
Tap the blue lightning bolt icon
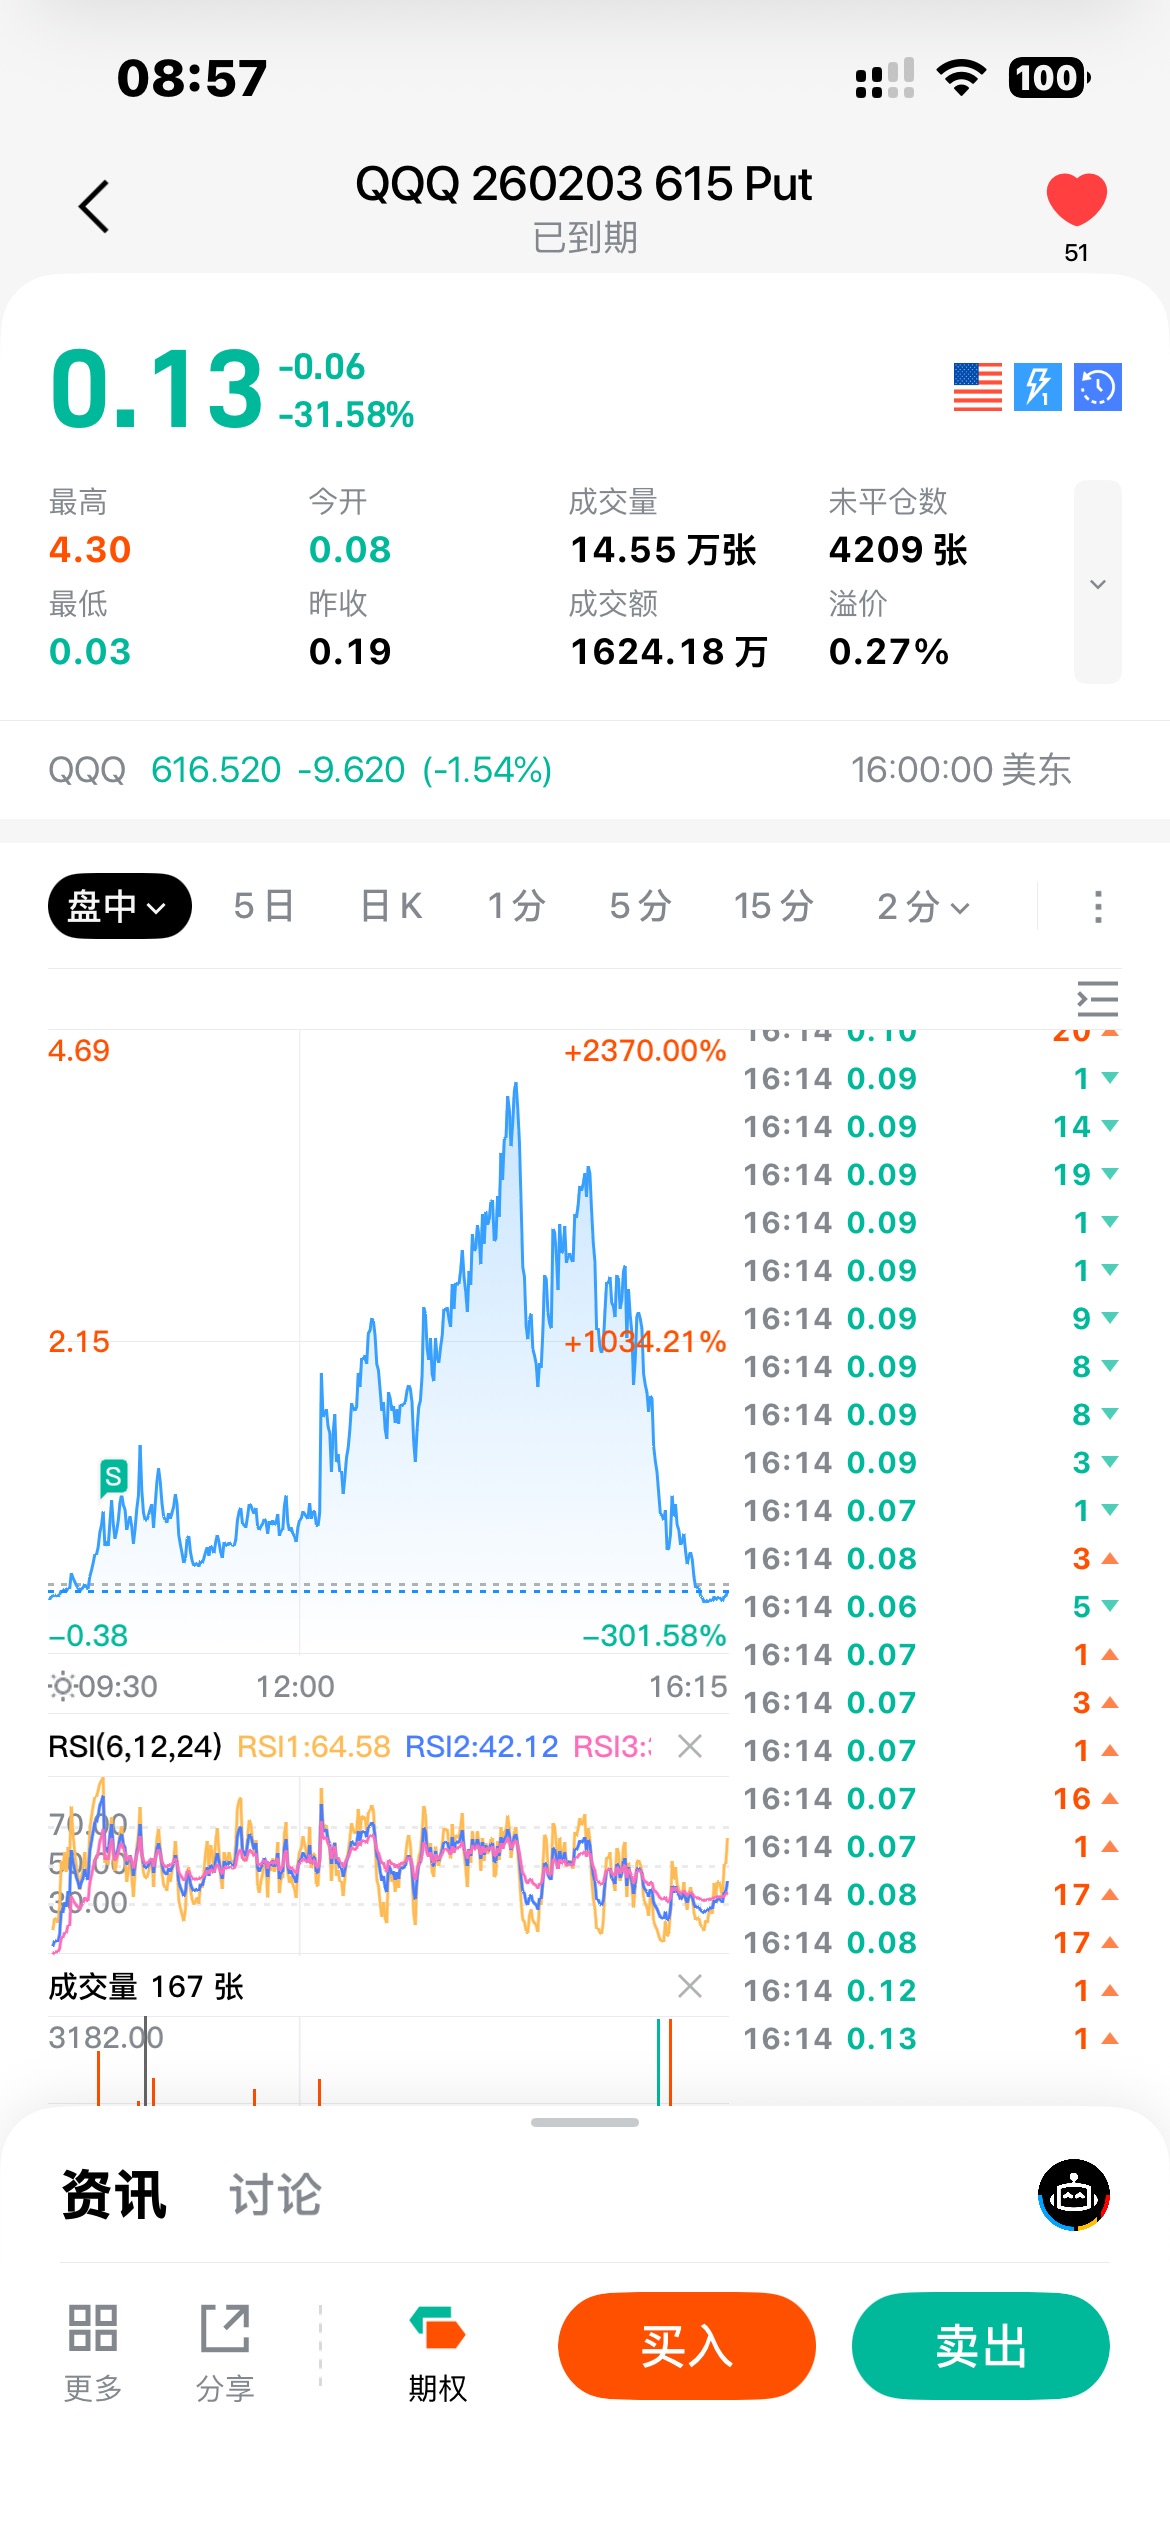(x=1038, y=387)
